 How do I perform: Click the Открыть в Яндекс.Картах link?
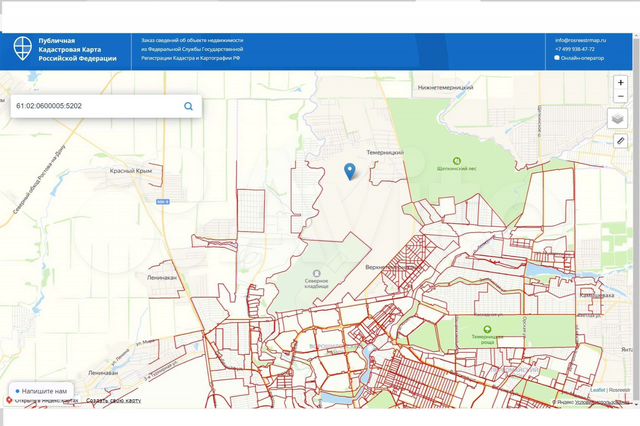click(46, 400)
